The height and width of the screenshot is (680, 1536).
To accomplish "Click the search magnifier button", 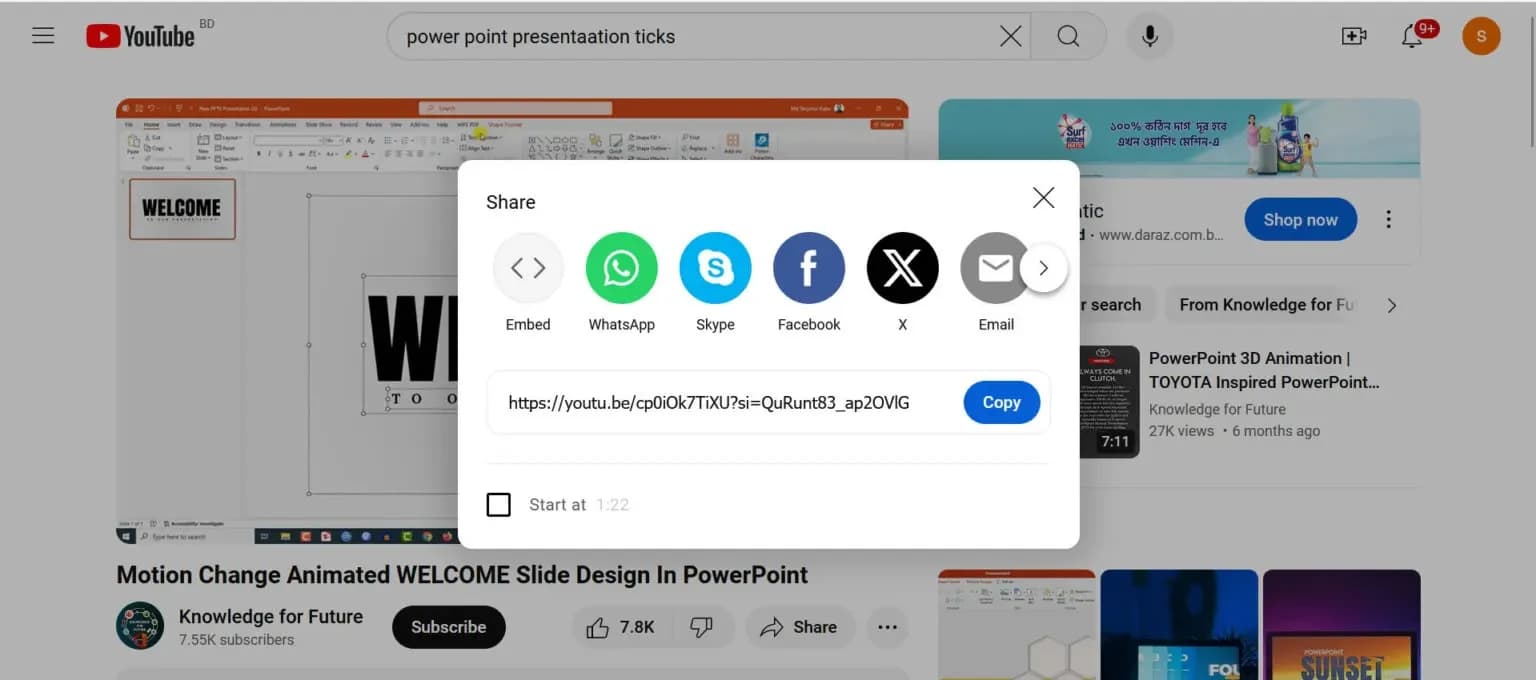I will pyautogui.click(x=1068, y=37).
